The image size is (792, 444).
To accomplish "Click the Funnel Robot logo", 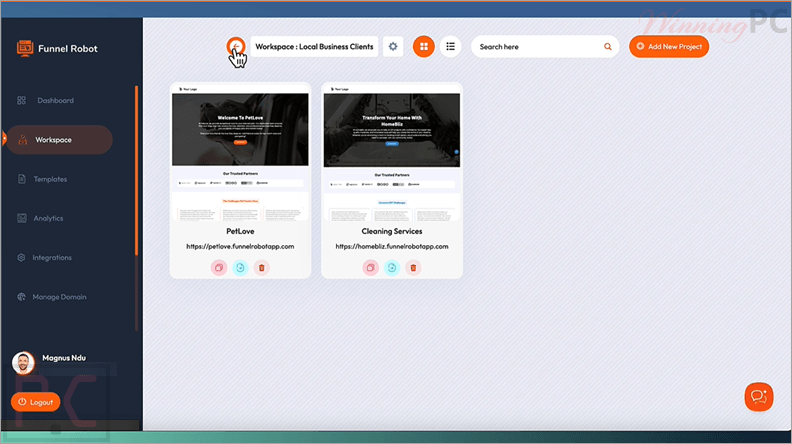I will tap(57, 48).
